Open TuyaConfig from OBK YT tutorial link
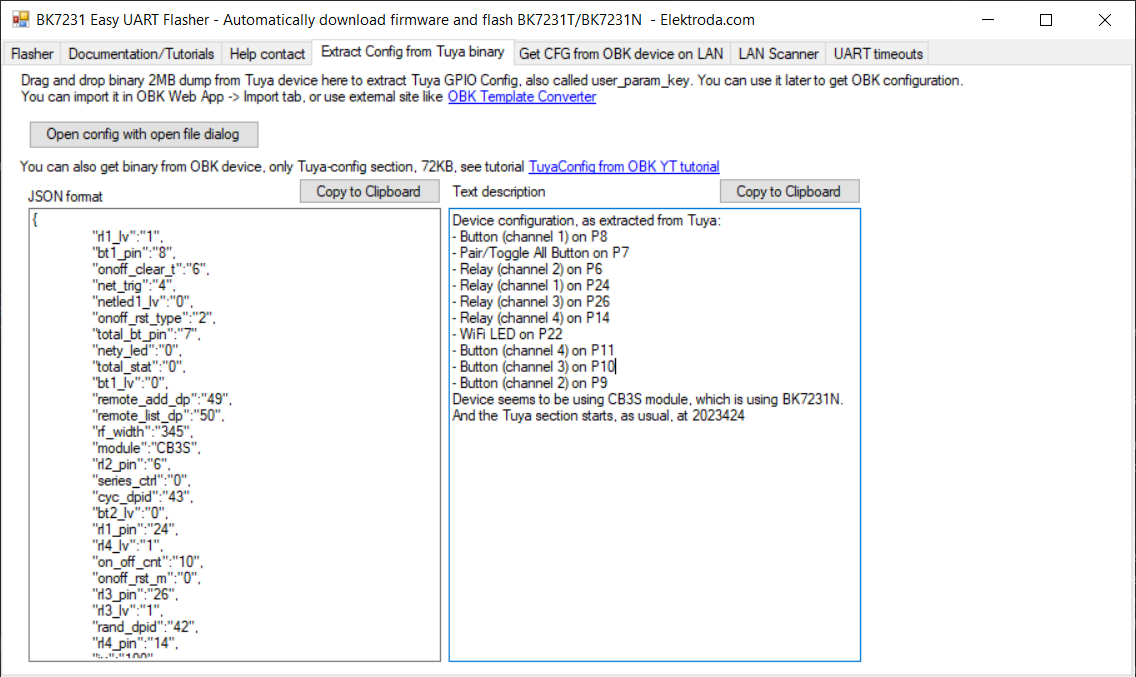 [624, 167]
